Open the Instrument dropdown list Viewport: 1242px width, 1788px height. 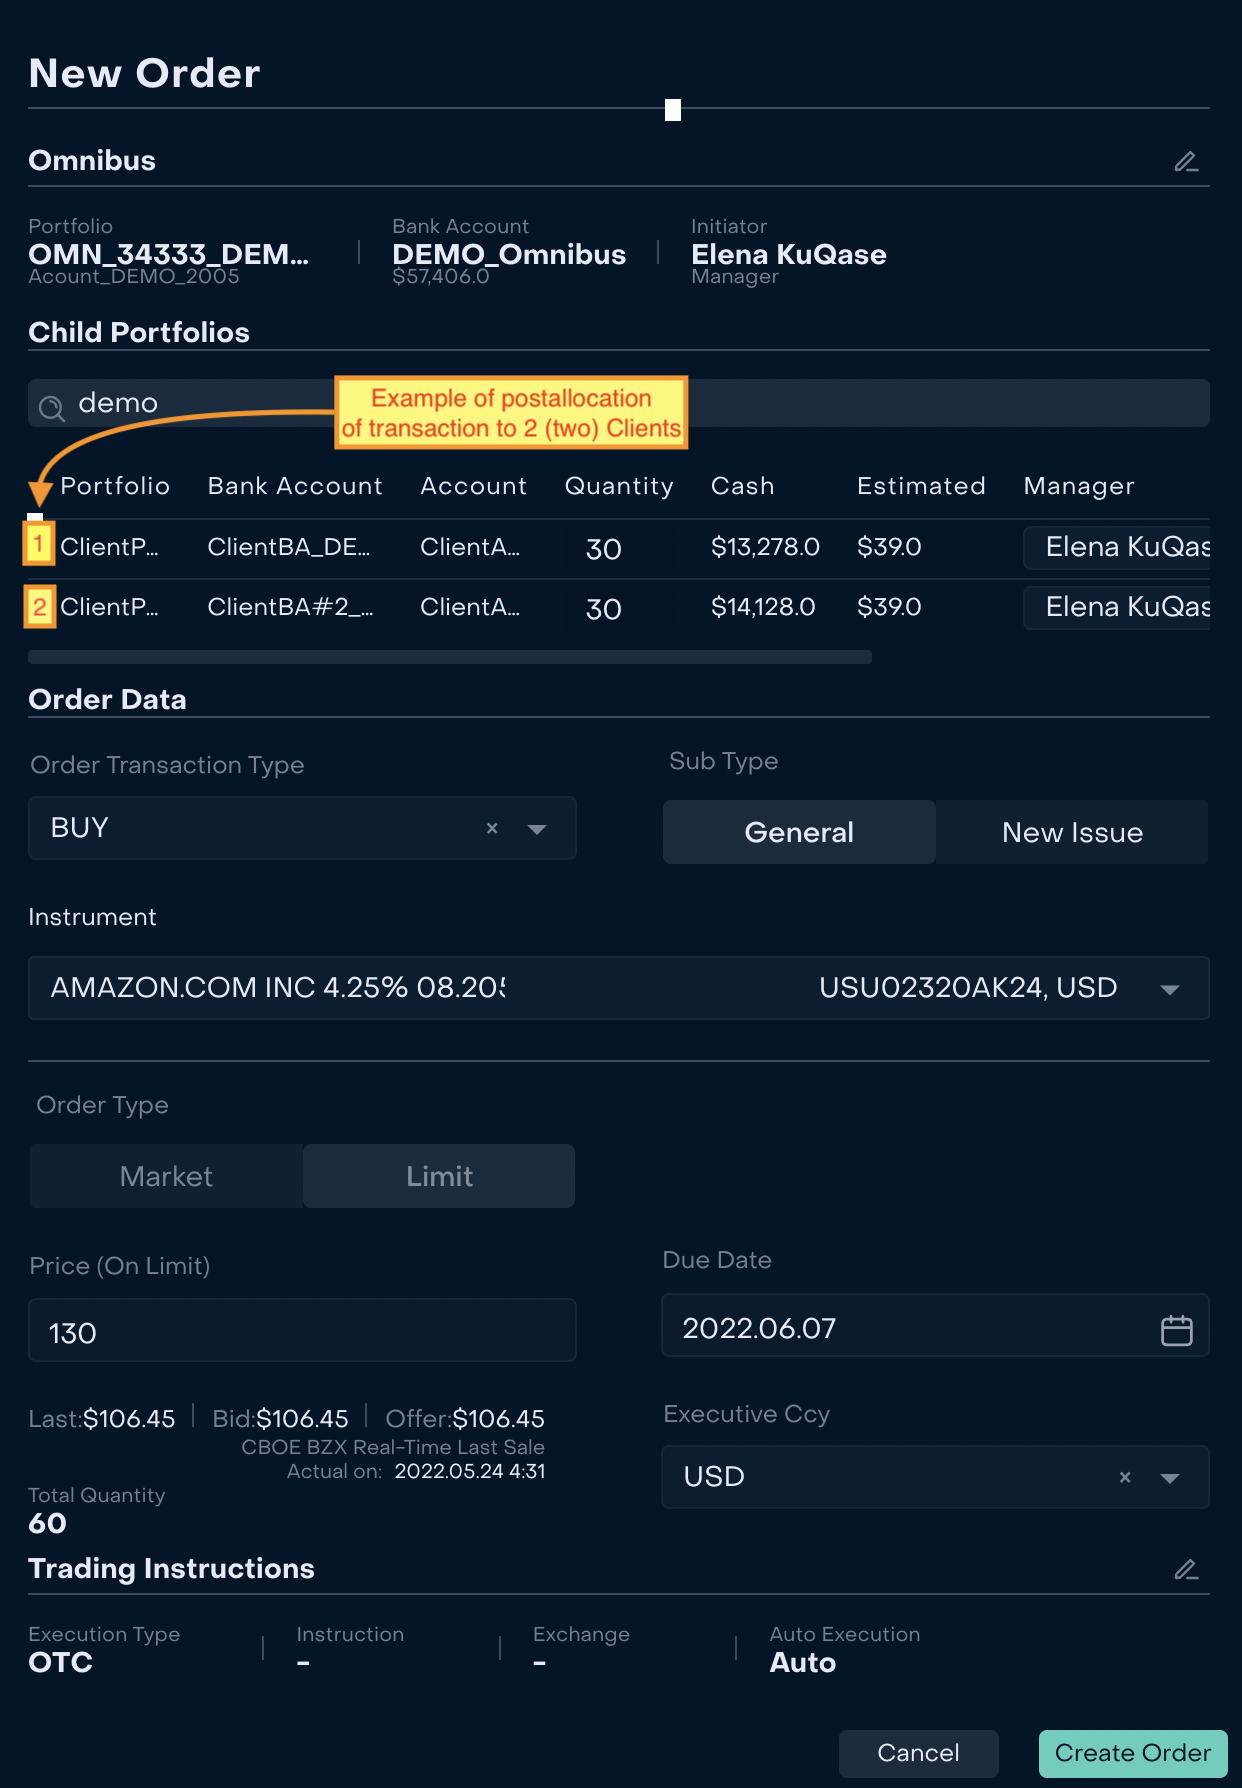click(1169, 989)
